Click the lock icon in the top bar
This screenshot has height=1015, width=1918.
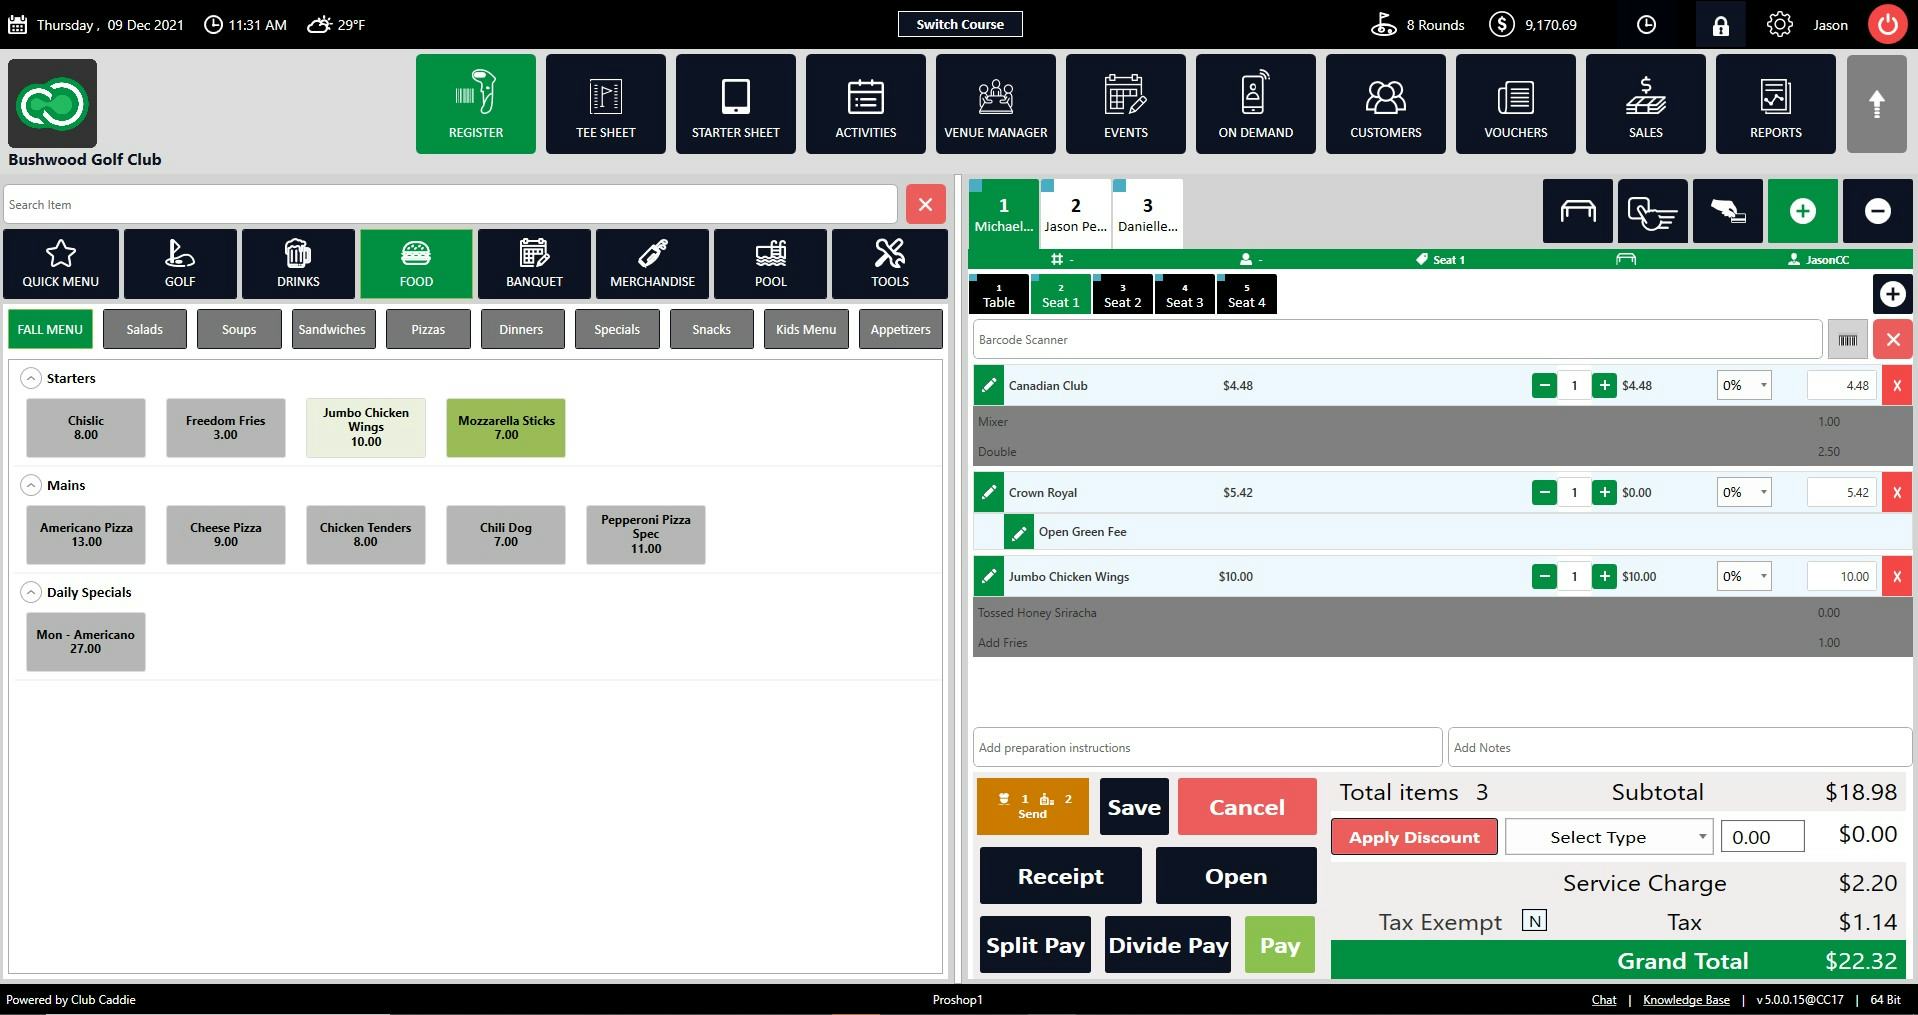[1719, 24]
